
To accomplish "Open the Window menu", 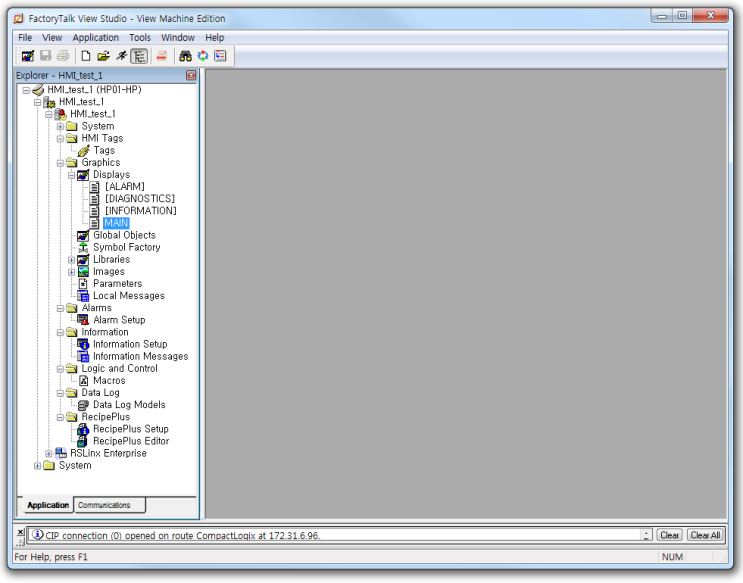I will click(x=178, y=37).
